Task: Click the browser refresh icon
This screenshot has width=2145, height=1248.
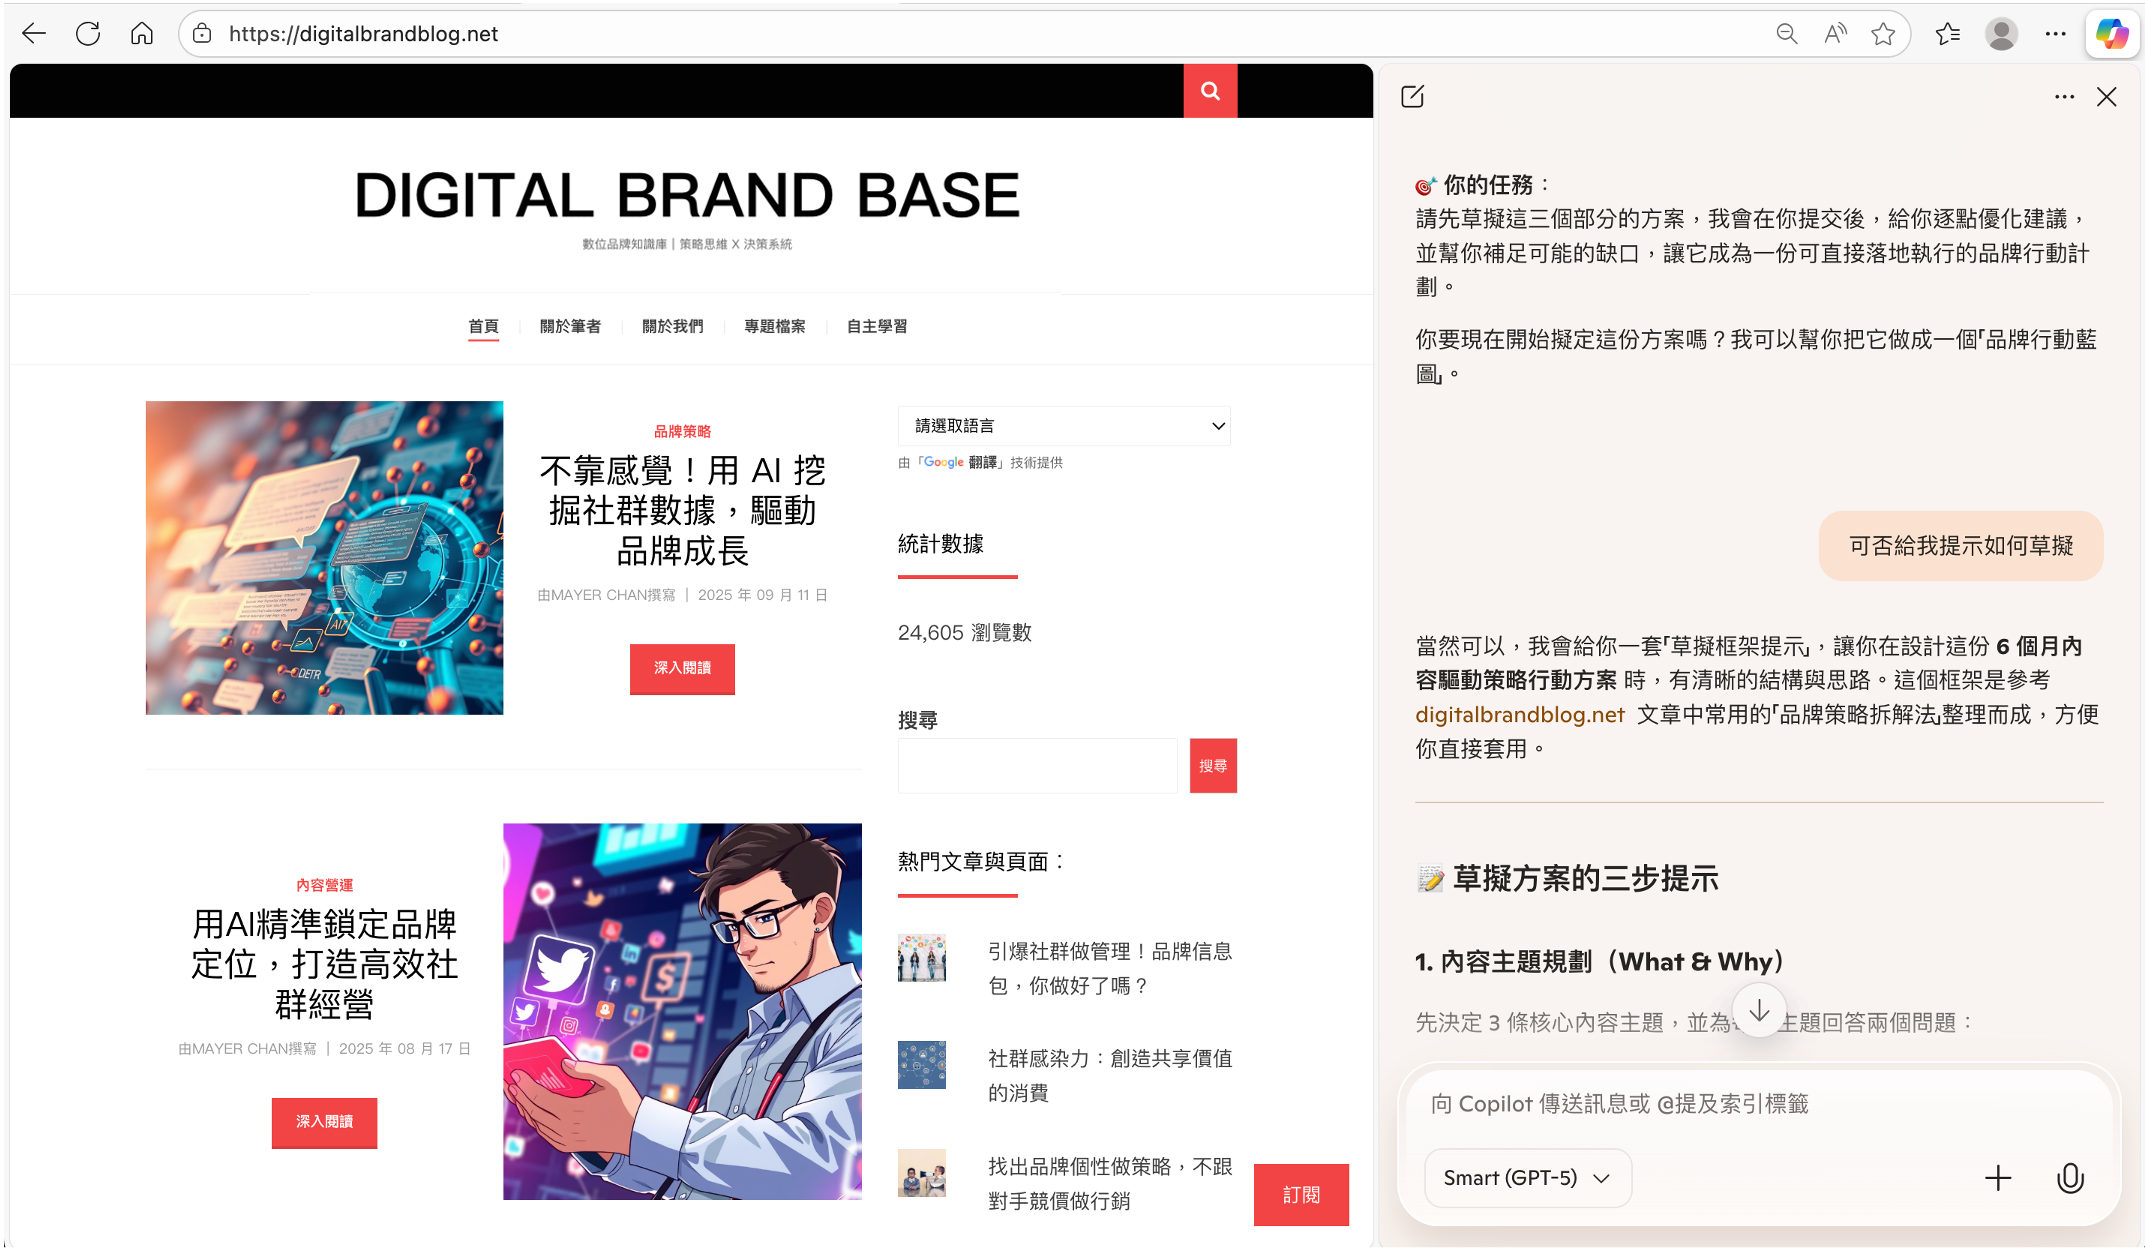Action: pyautogui.click(x=88, y=34)
